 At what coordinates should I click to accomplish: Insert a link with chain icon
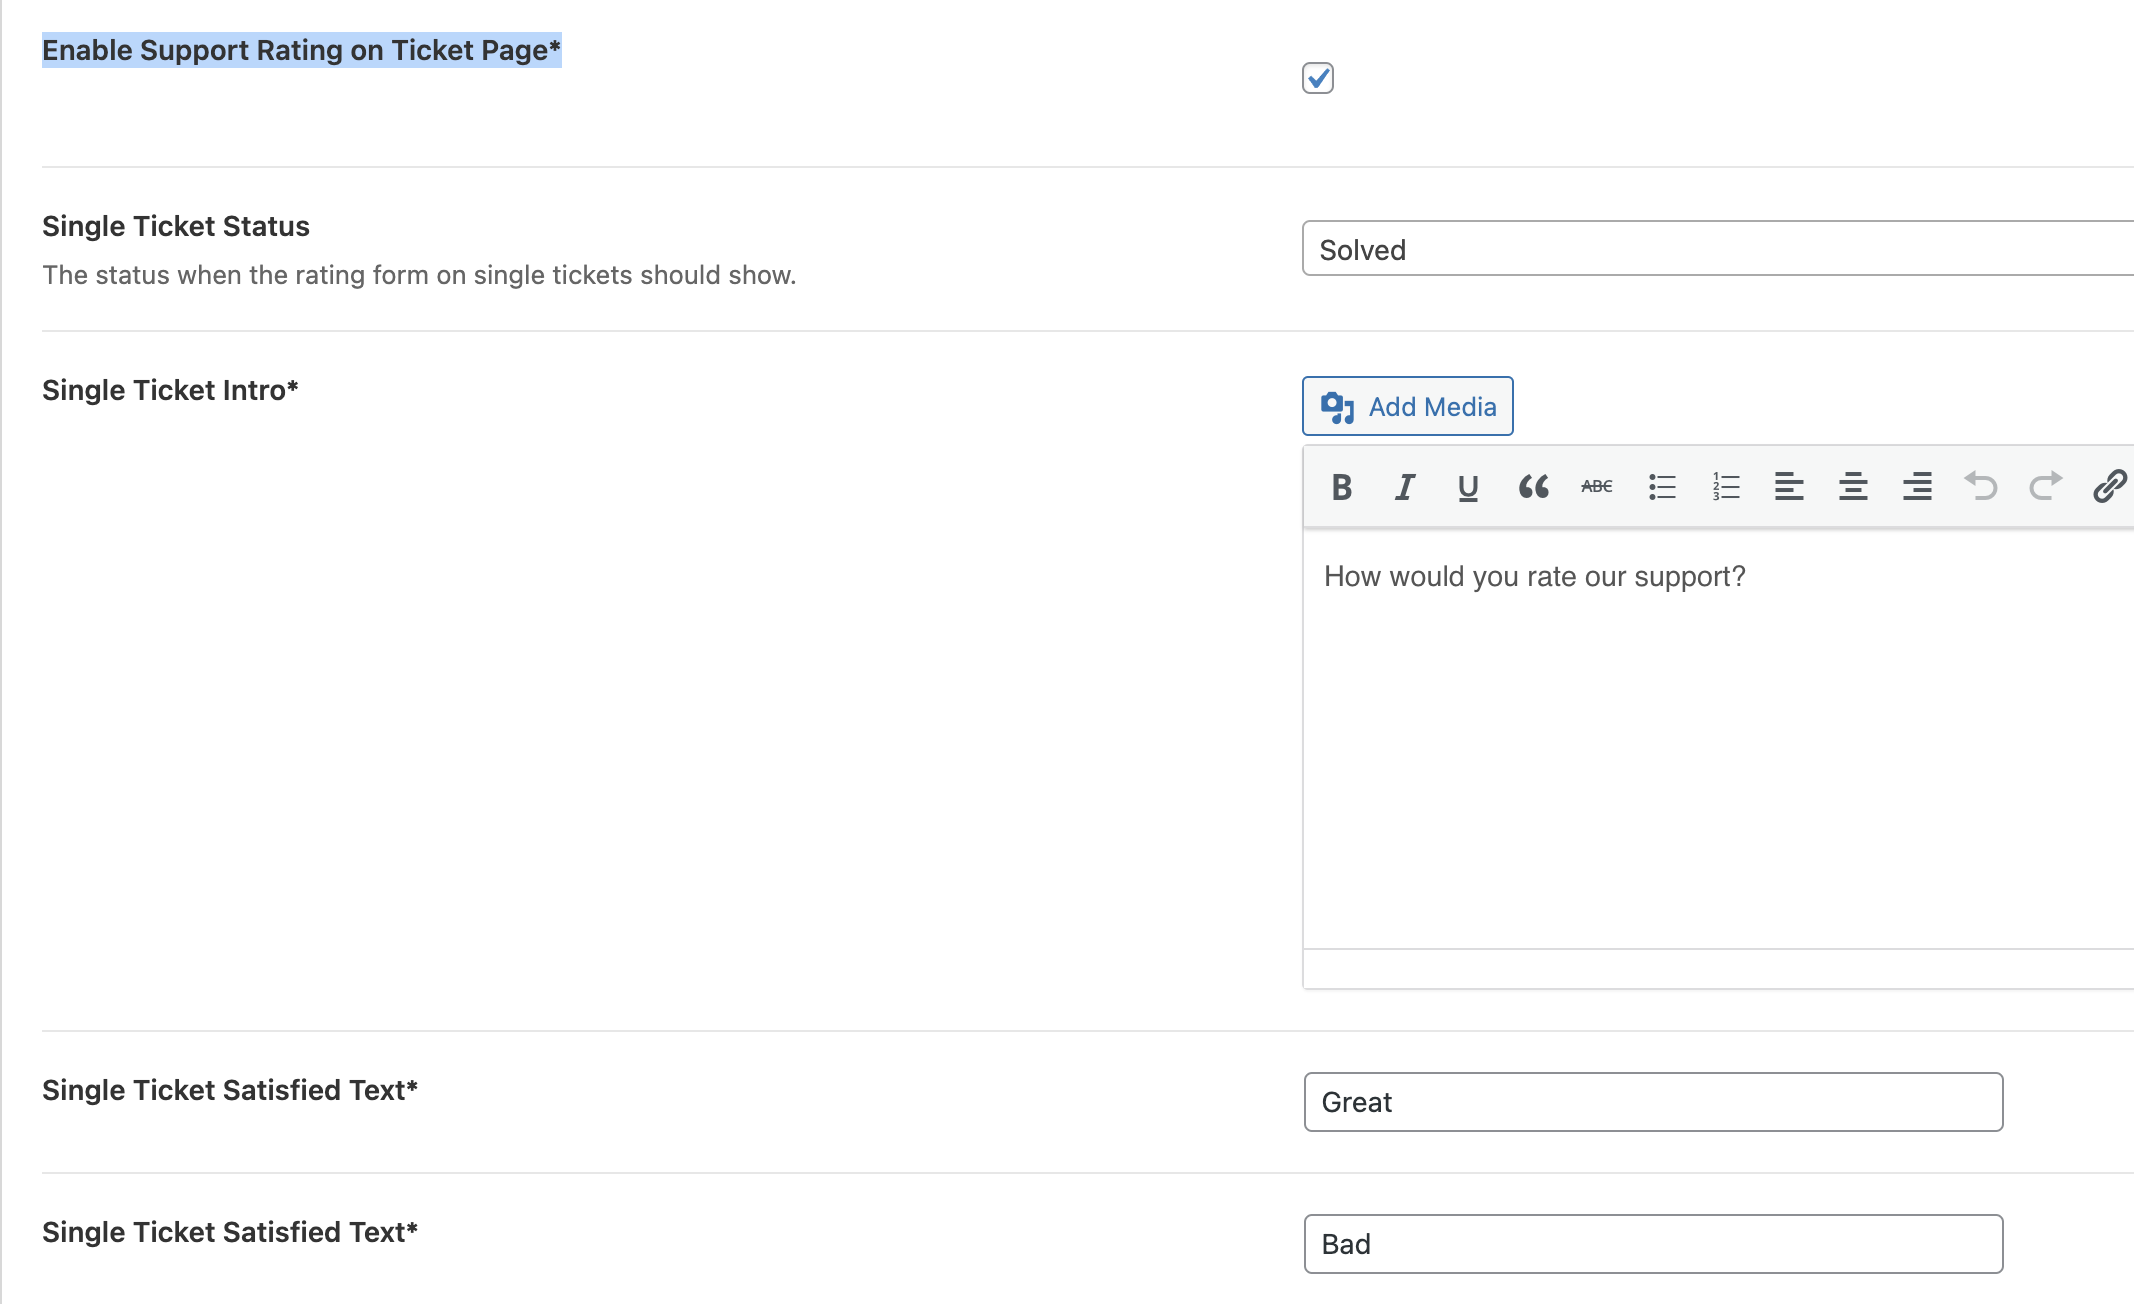[2109, 487]
